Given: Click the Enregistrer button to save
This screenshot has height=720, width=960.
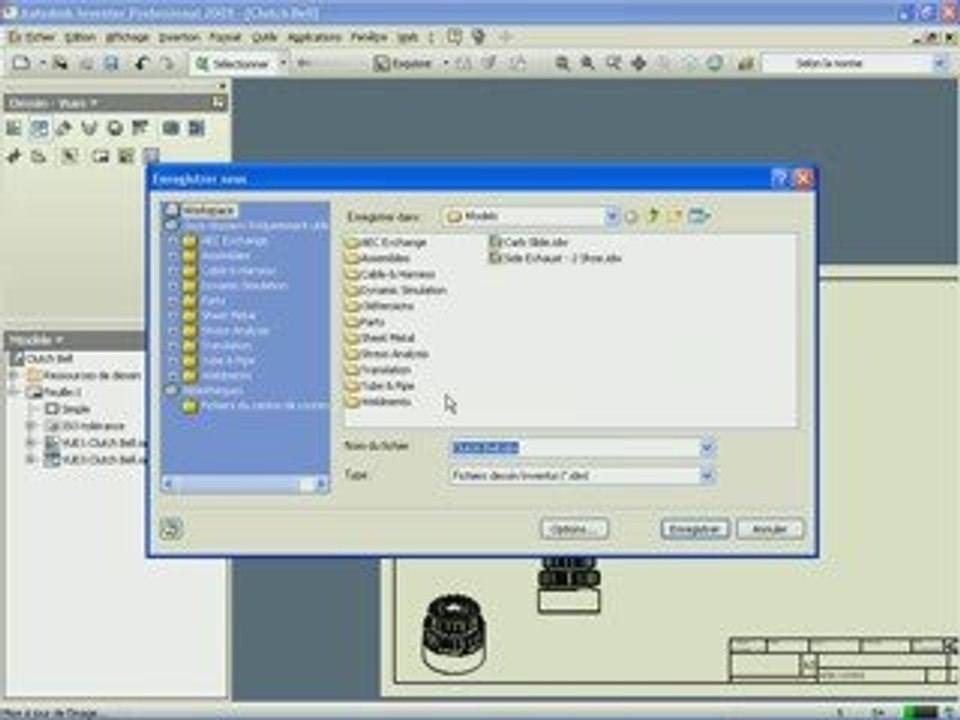Looking at the screenshot, I should tap(695, 529).
